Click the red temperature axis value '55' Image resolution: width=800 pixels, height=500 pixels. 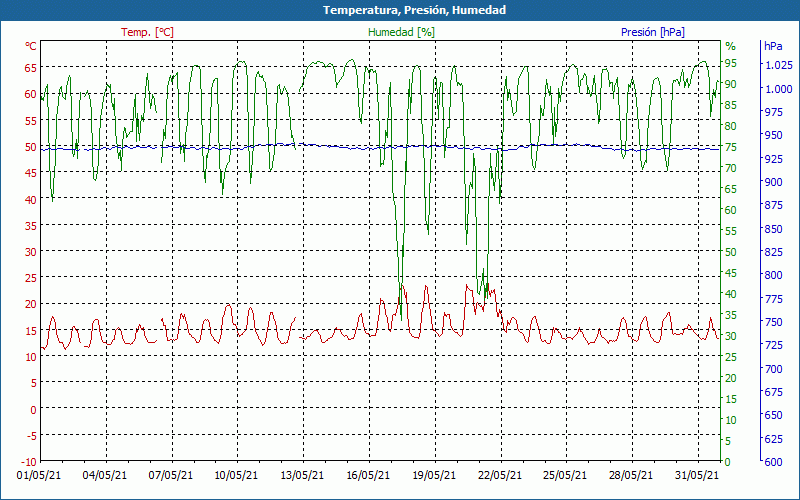pyautogui.click(x=31, y=120)
